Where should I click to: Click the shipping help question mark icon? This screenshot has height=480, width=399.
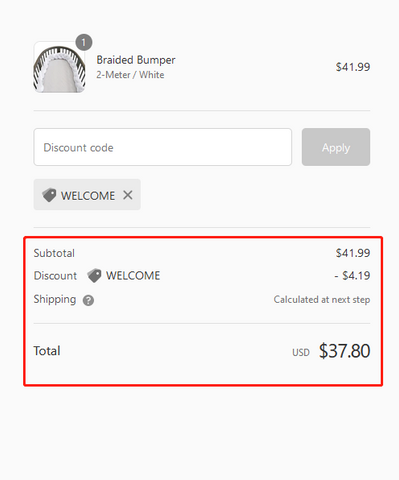point(88,300)
